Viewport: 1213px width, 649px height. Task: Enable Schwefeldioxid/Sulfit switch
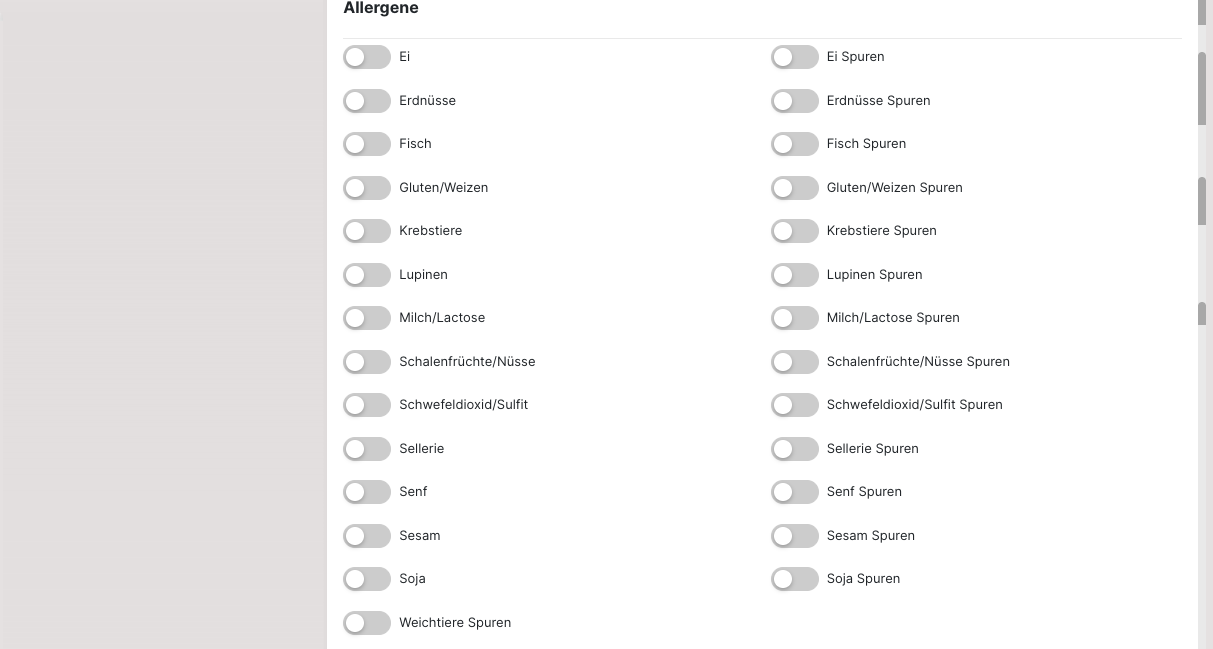367,405
